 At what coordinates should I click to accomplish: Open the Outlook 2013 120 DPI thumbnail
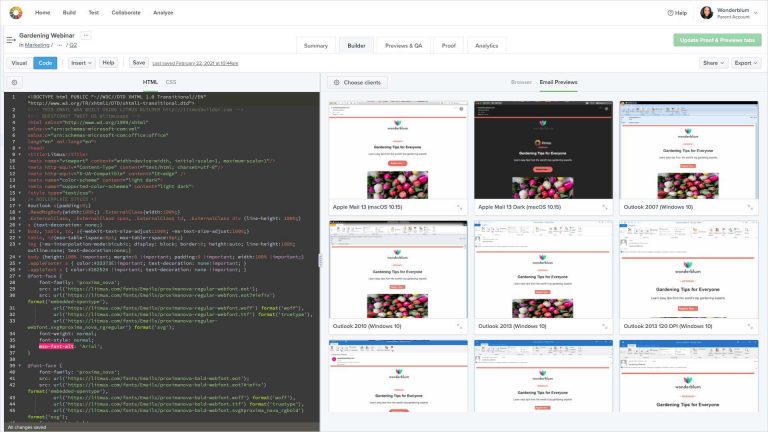click(689, 269)
